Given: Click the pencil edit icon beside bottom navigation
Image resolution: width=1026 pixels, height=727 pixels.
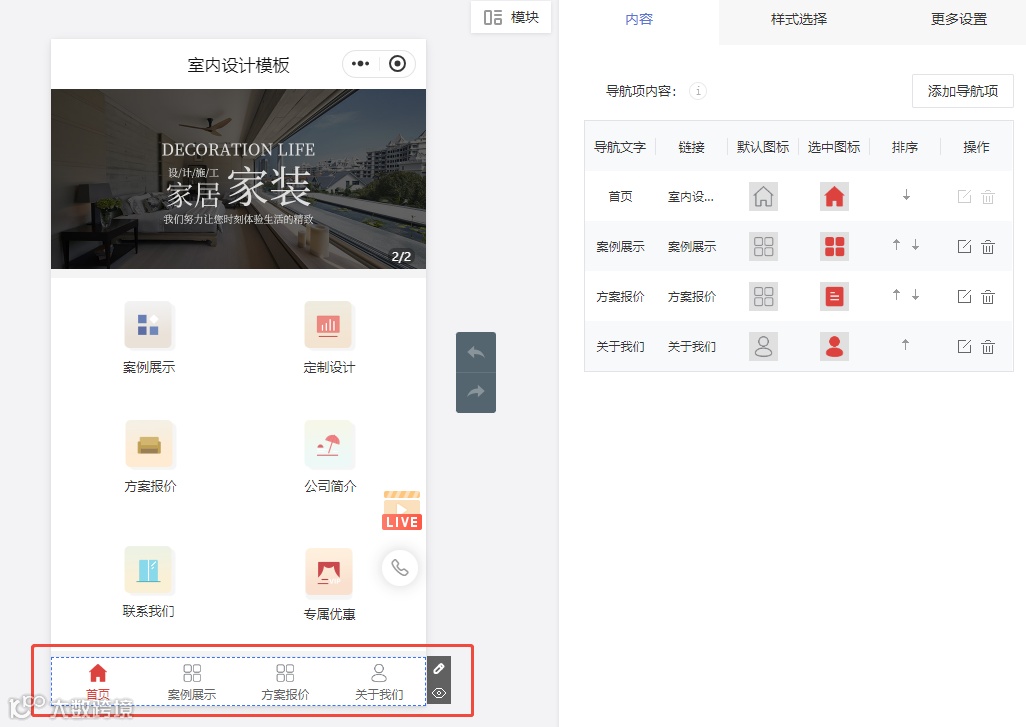Looking at the screenshot, I should pos(439,668).
